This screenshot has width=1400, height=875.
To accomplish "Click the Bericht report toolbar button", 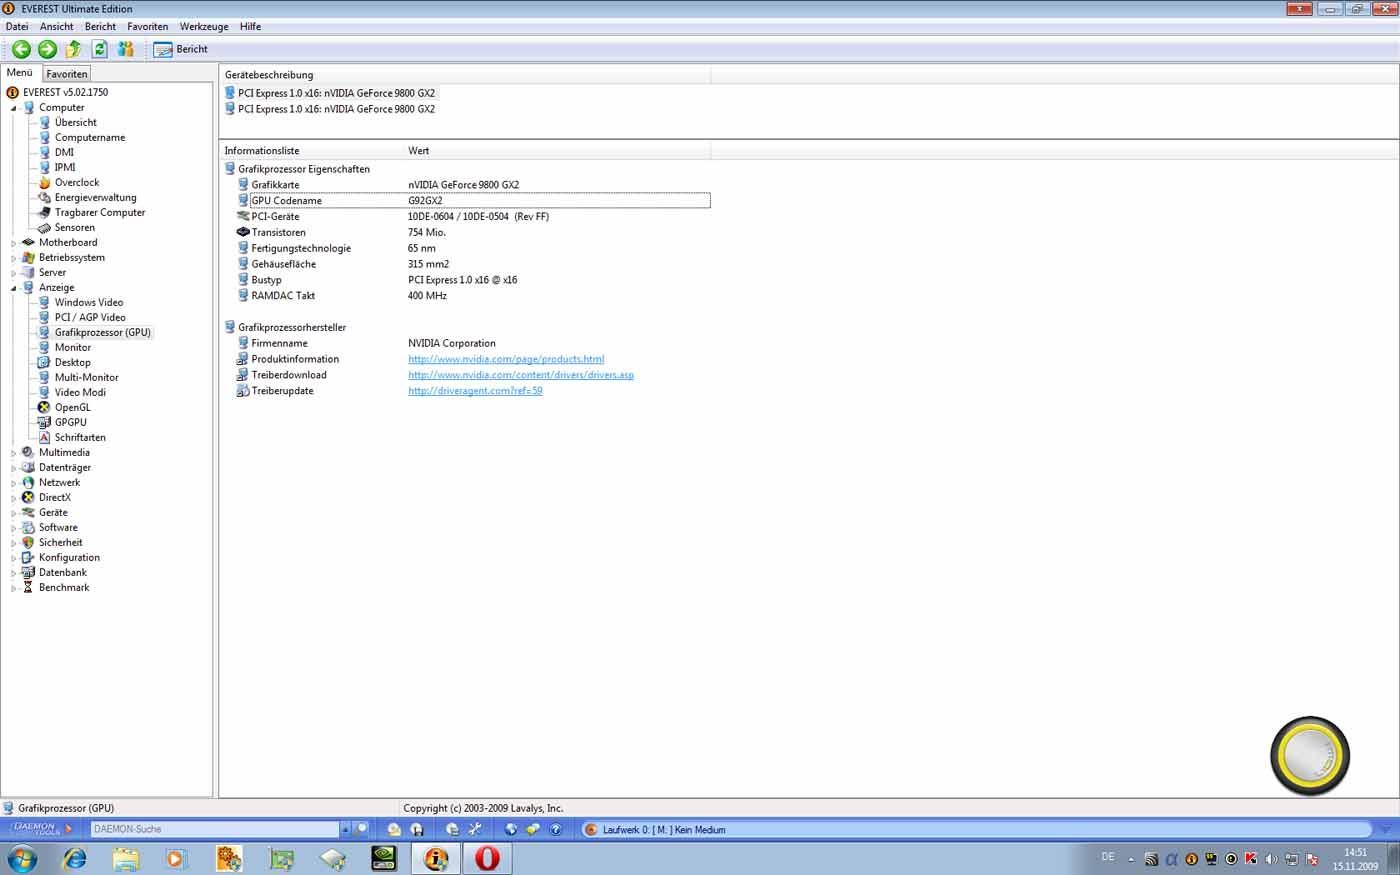I will (181, 49).
